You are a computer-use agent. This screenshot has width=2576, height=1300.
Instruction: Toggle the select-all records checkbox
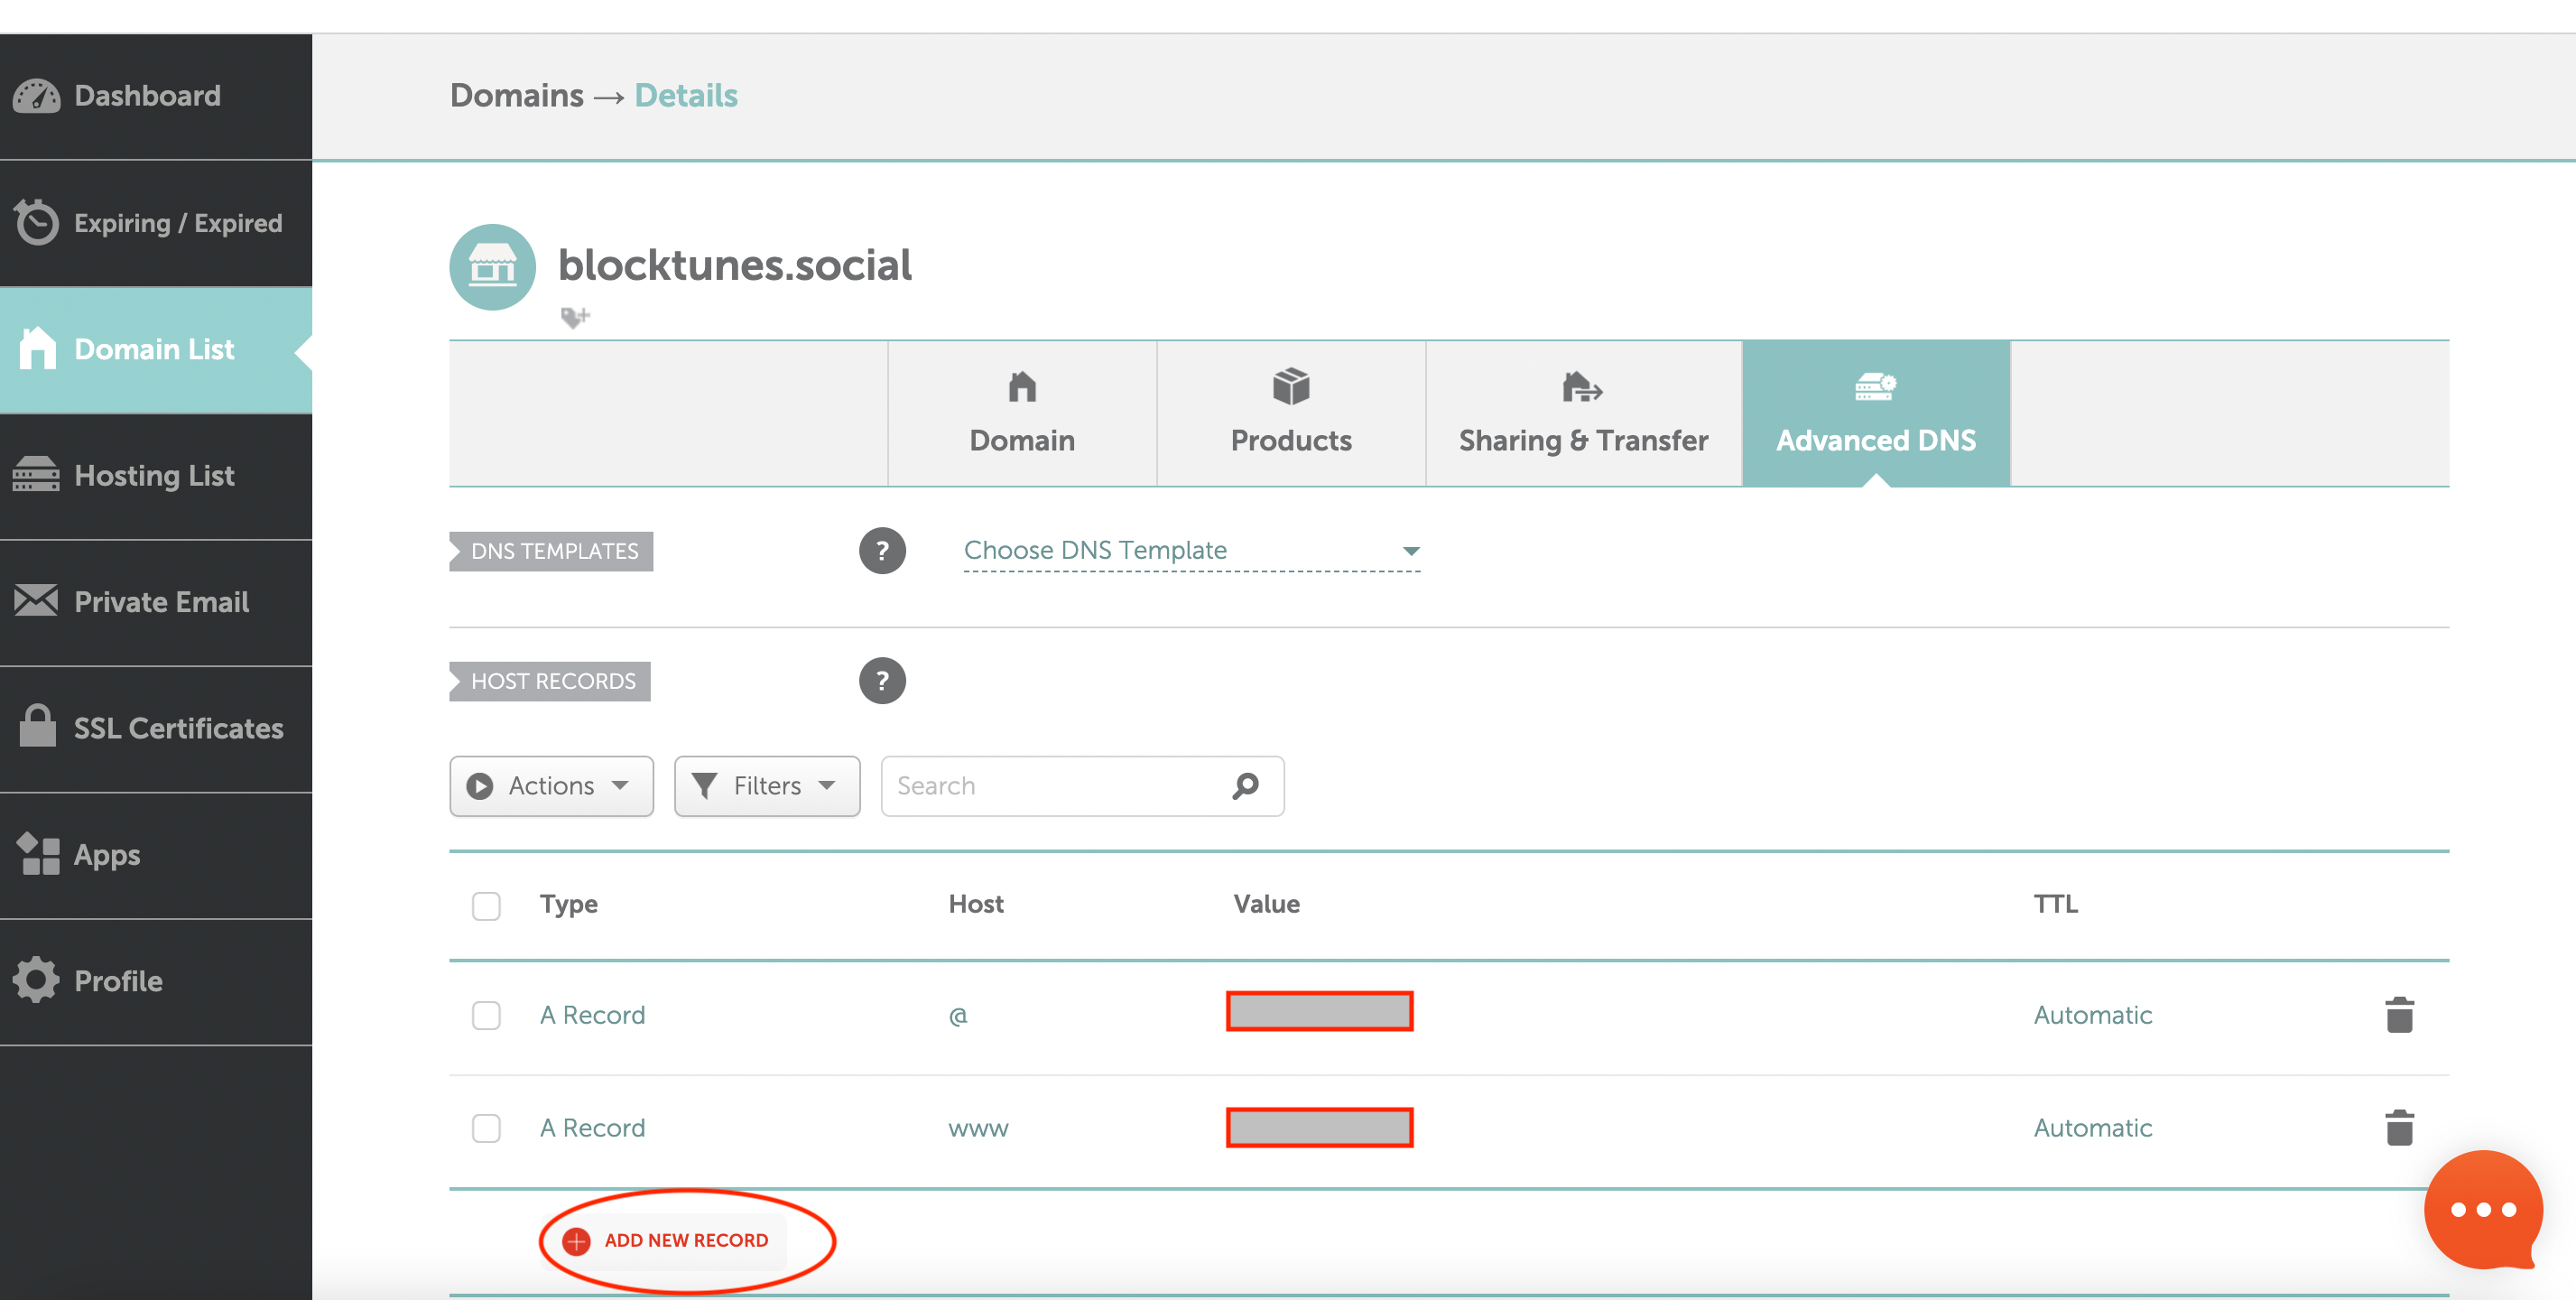pyautogui.click(x=486, y=906)
